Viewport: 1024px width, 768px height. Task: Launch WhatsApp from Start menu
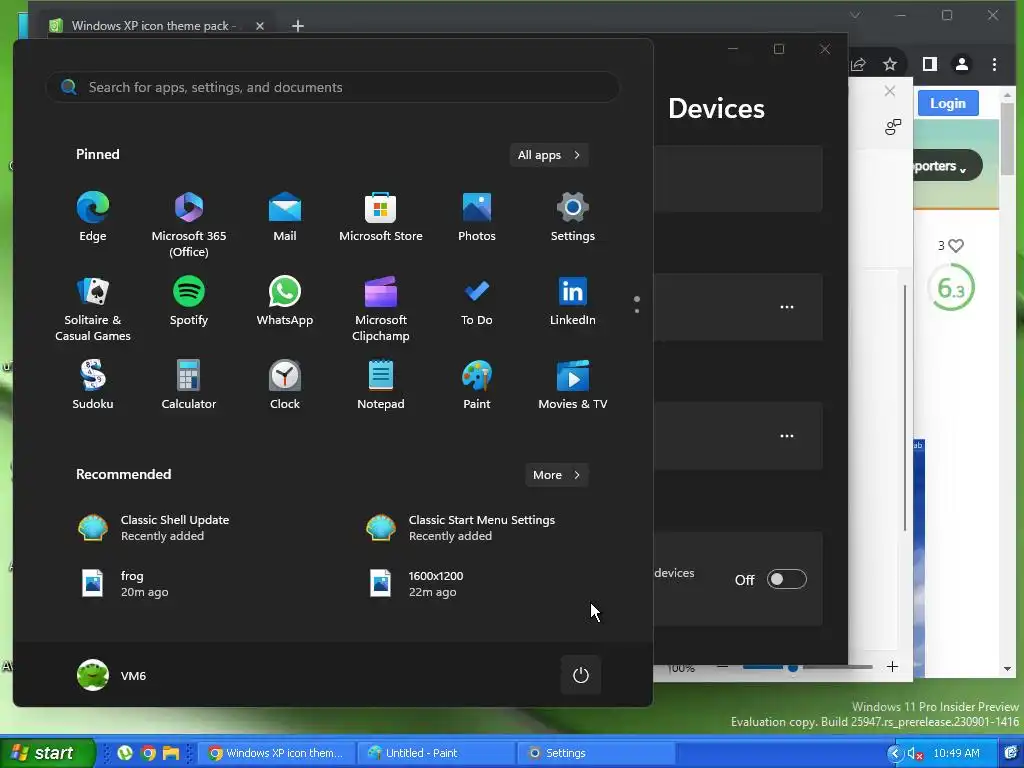285,301
